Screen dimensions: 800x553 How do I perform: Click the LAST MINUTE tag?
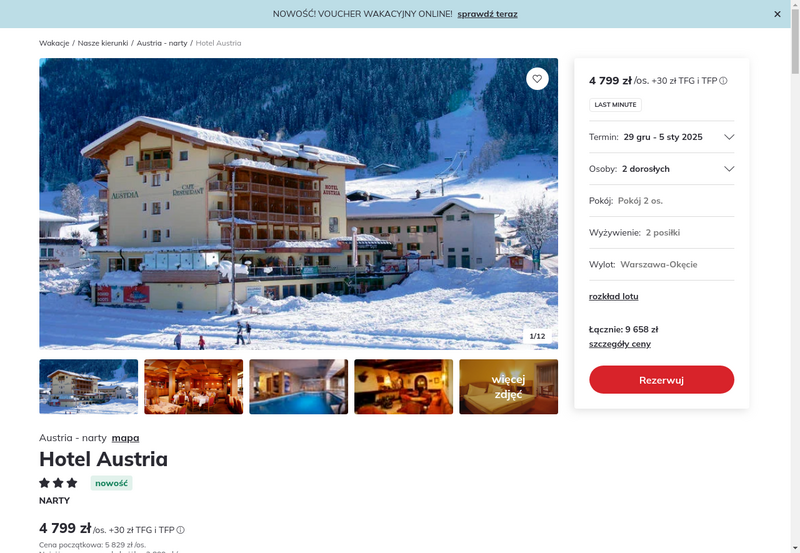click(x=615, y=105)
